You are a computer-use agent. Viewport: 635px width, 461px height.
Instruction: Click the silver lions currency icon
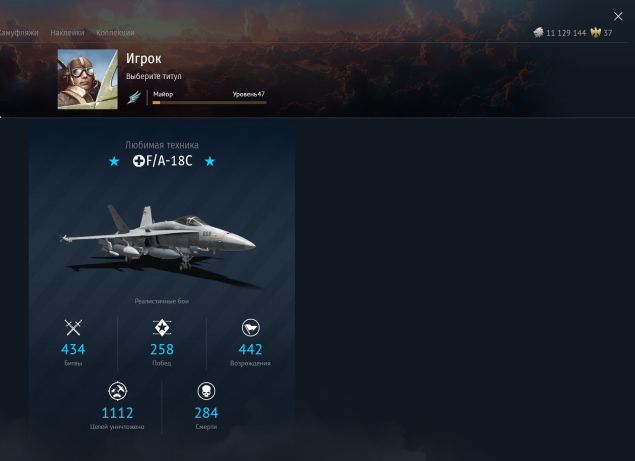tap(538, 33)
